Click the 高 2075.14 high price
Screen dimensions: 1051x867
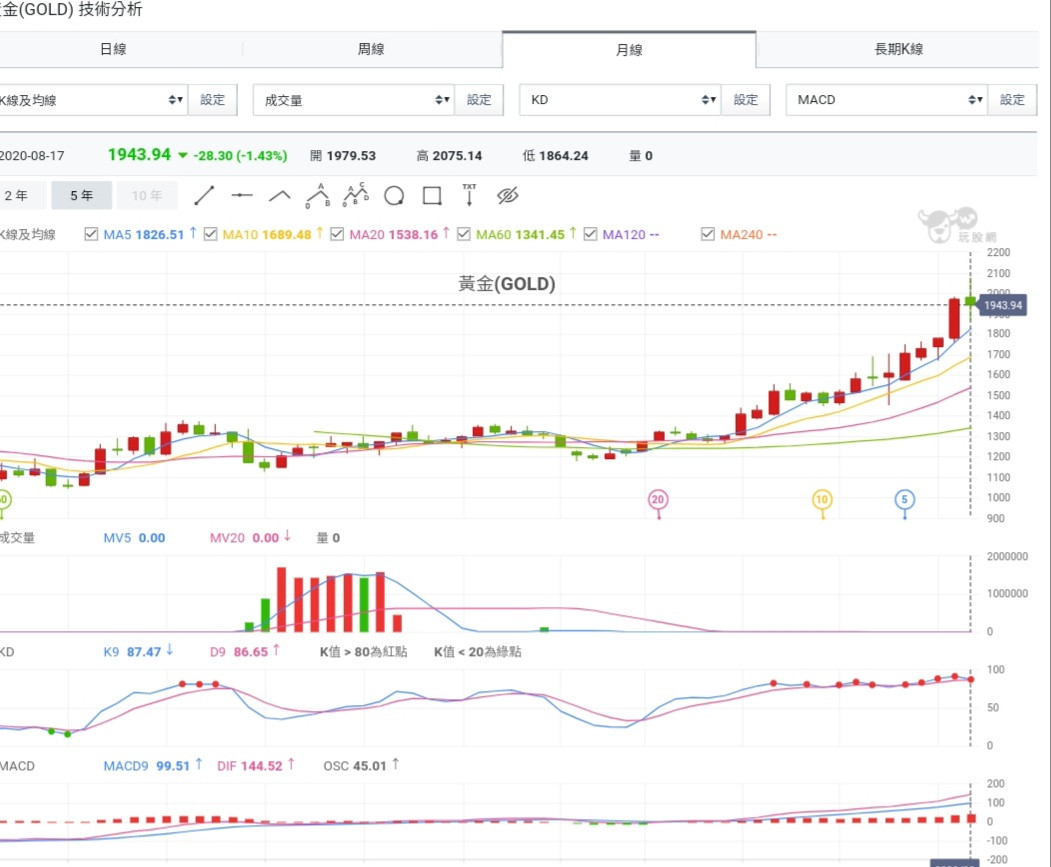point(449,156)
